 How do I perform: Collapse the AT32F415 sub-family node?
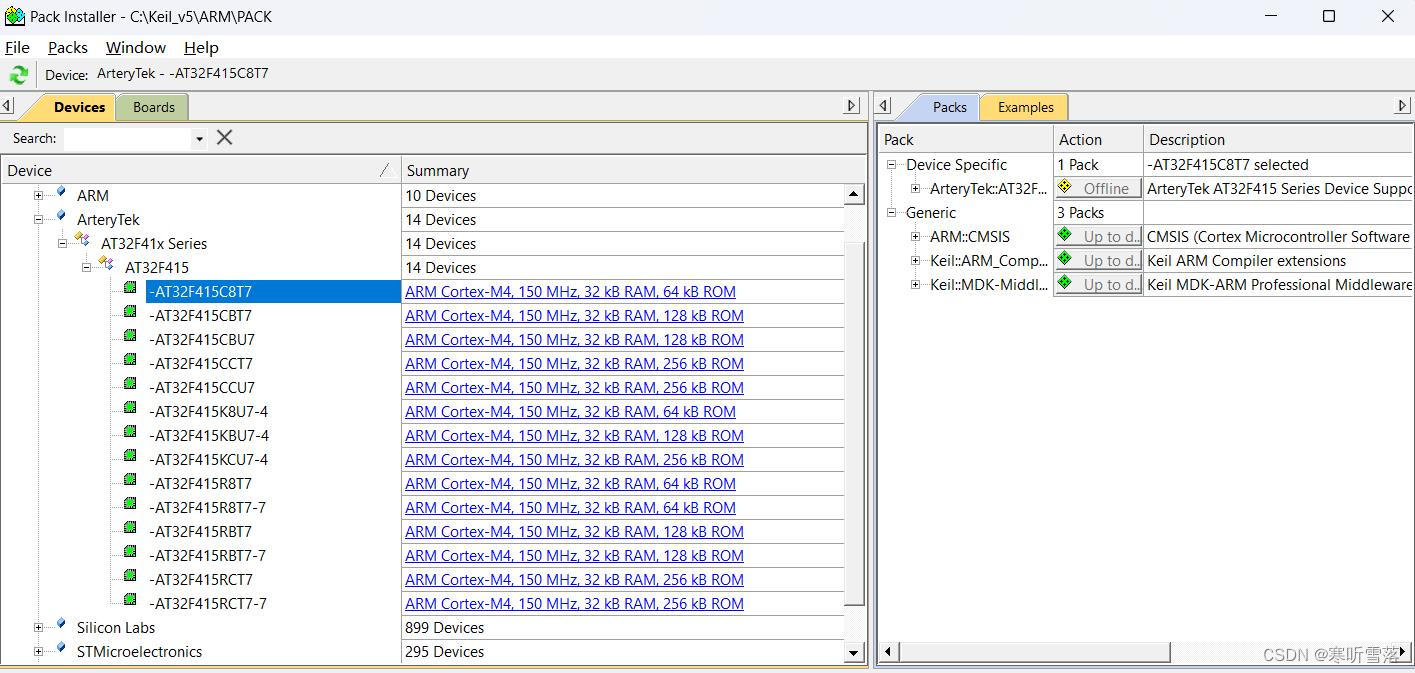point(87,268)
